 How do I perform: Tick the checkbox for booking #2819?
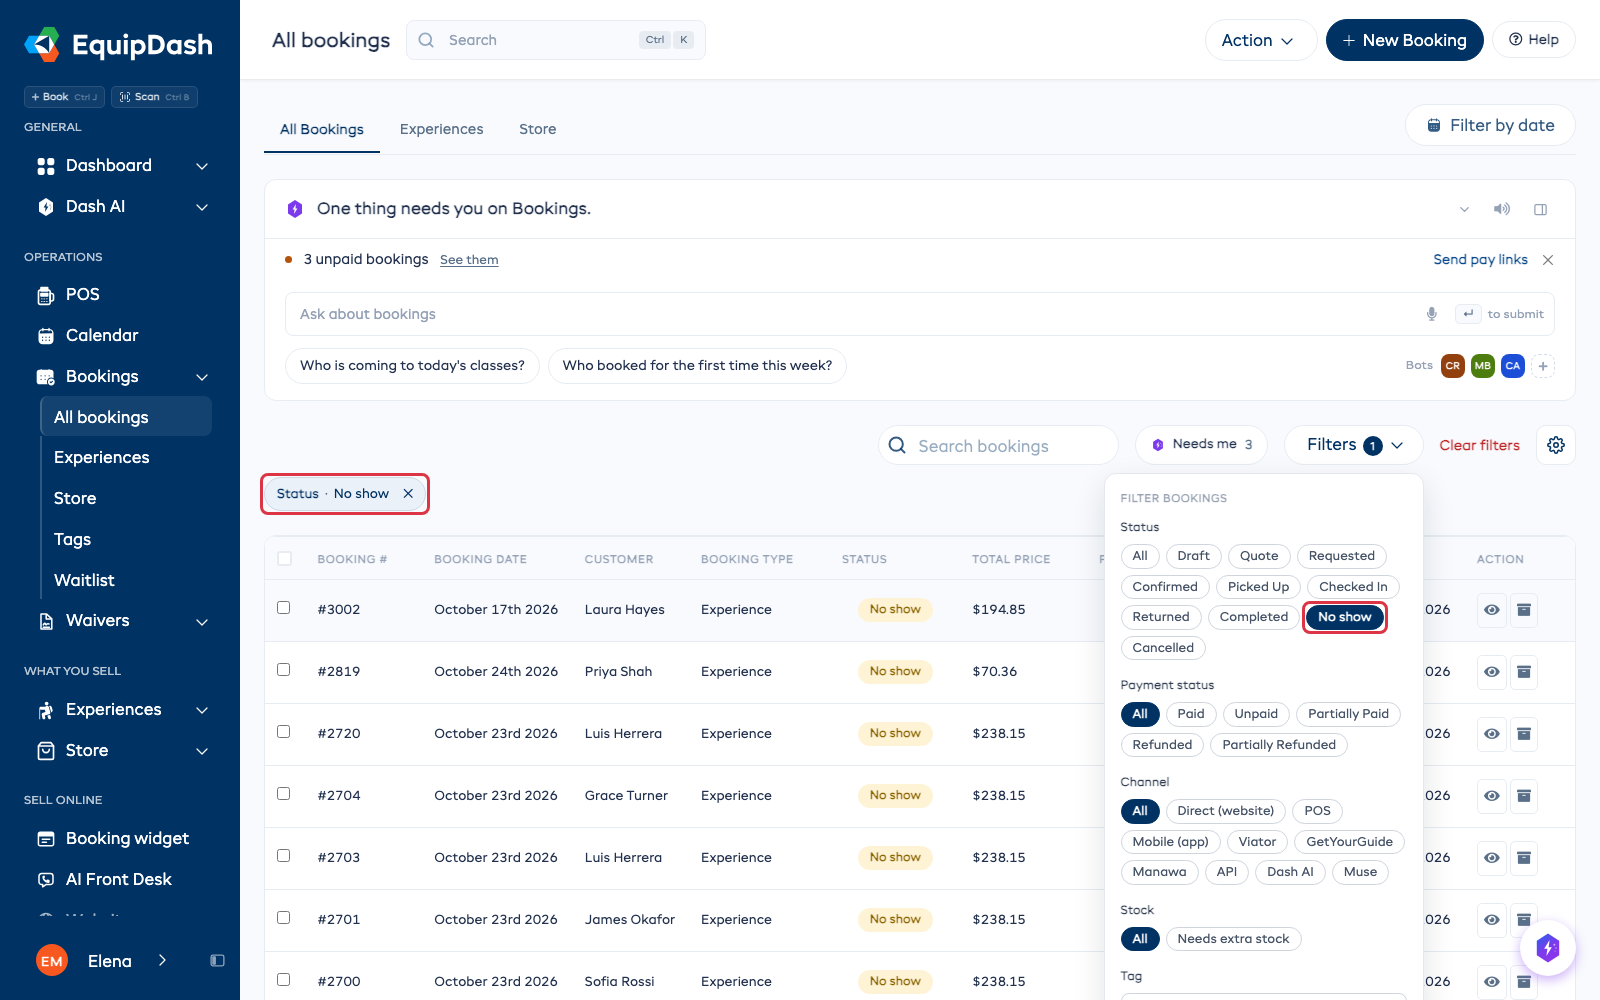click(284, 670)
